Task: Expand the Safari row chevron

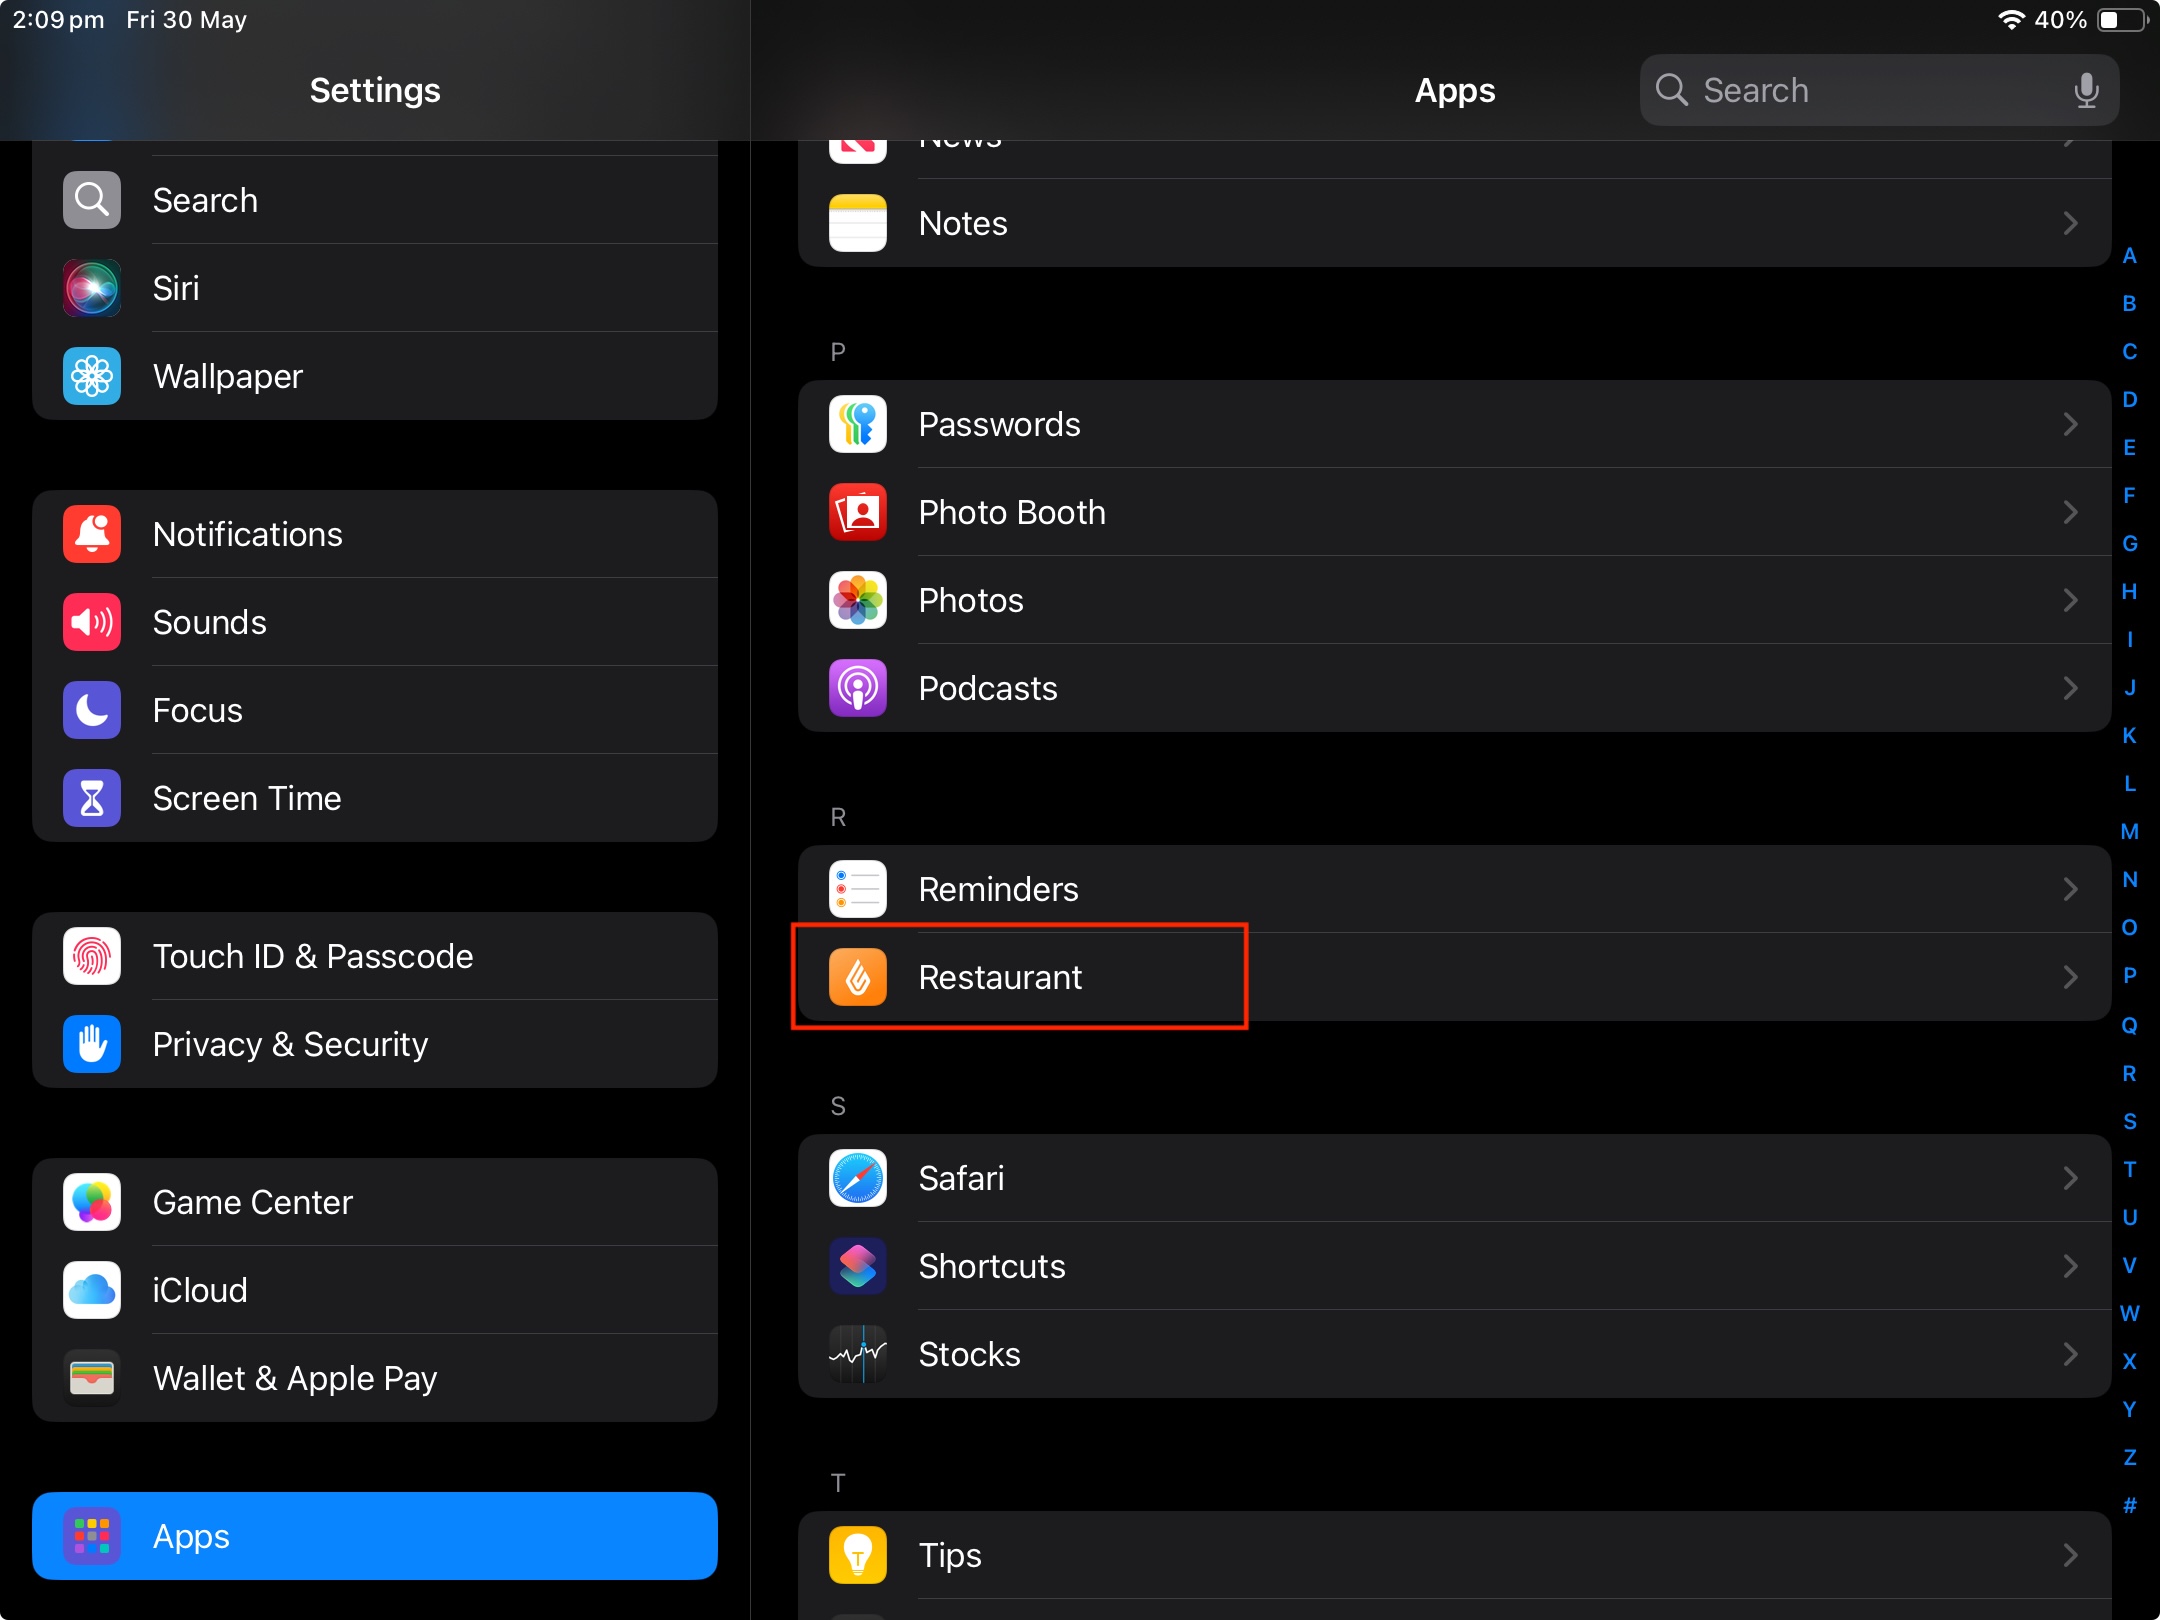Action: (x=2071, y=1178)
